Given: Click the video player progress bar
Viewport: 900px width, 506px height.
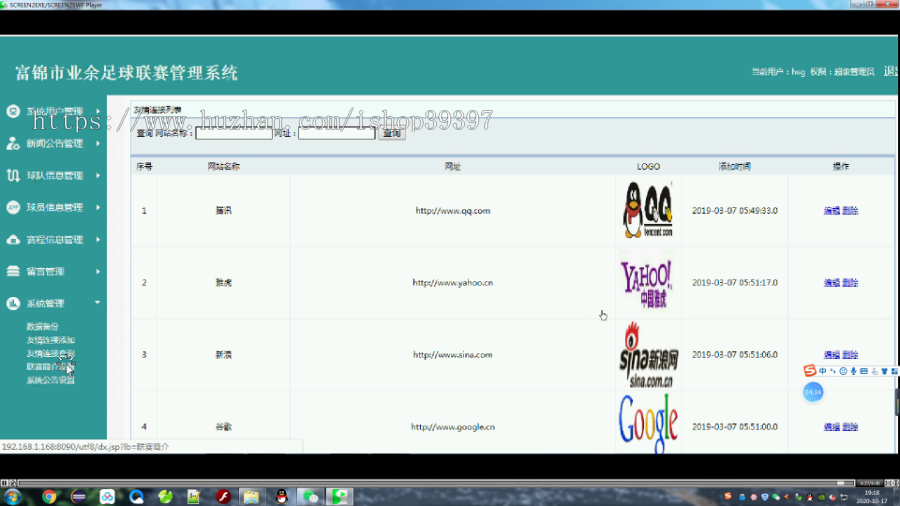Looking at the screenshot, I should click(x=436, y=483).
